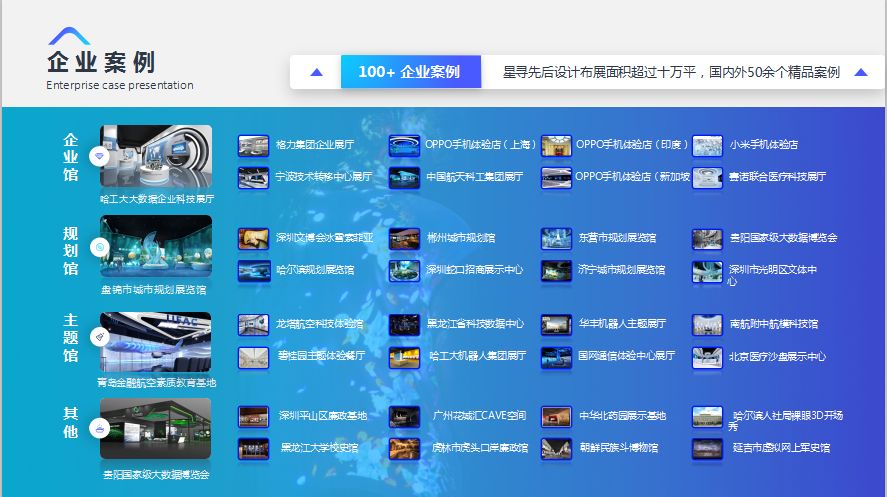Image resolution: width=887 pixels, height=497 pixels.
Task: Open the 哈尔滨人社局裸眼3D开场秀 link text
Action: (786, 421)
